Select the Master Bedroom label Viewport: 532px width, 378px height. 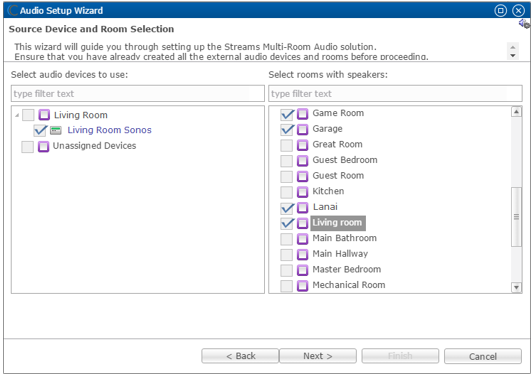(346, 269)
